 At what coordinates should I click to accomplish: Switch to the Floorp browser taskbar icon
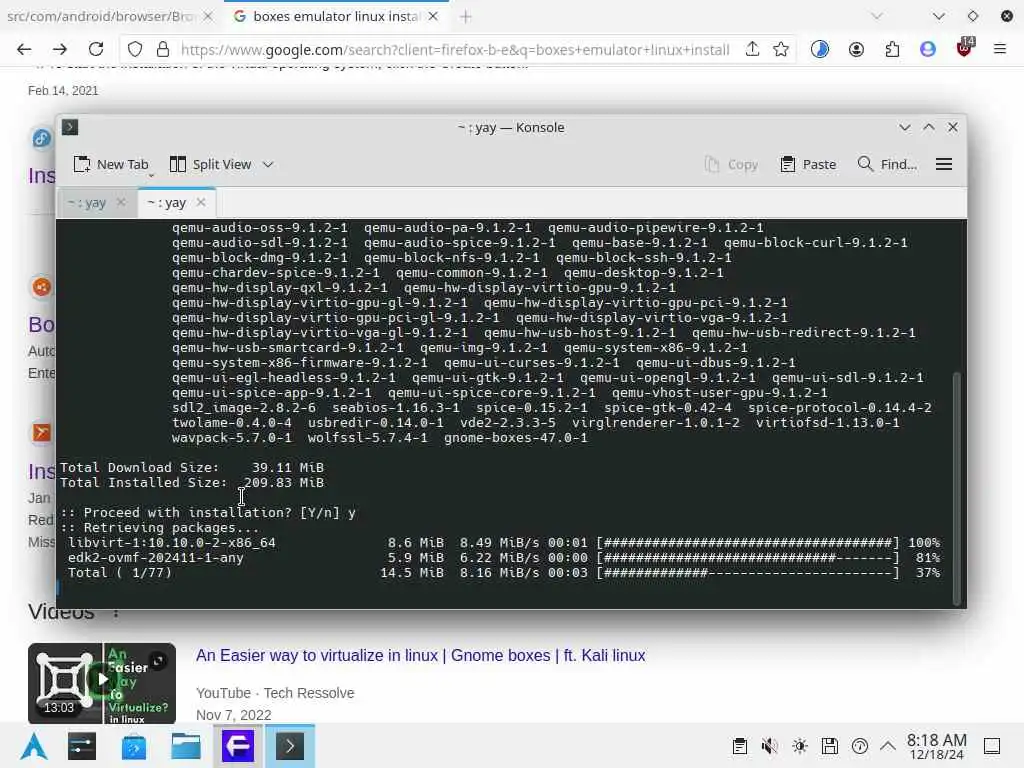[238, 746]
